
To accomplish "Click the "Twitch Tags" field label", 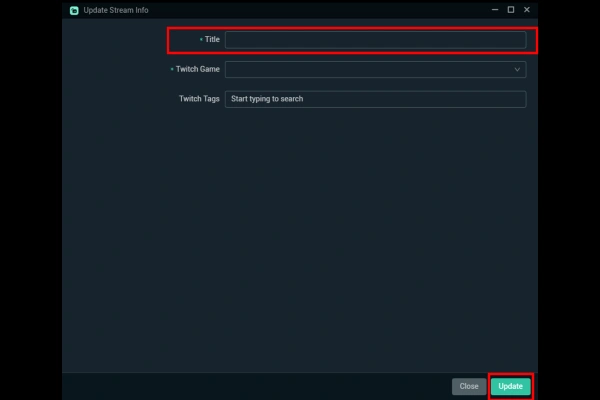I will coord(199,100).
